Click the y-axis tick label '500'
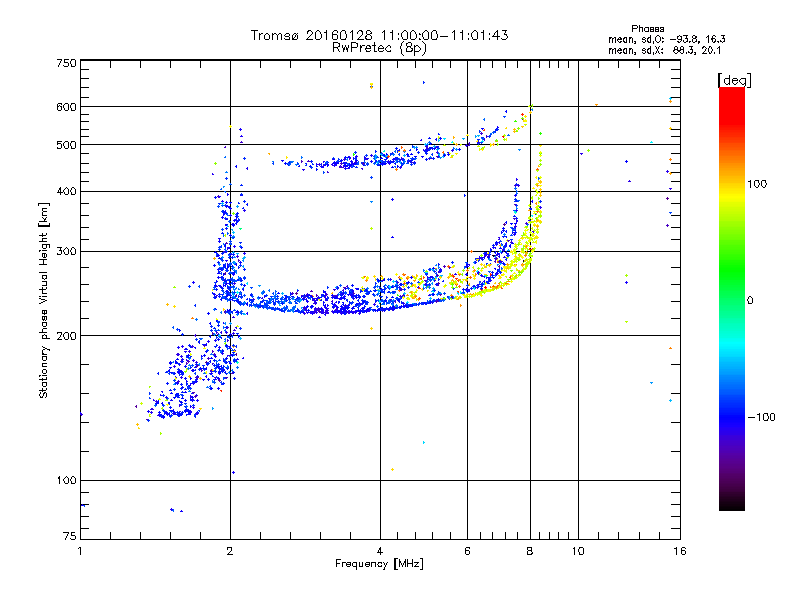800x600 pixels. pyautogui.click(x=66, y=145)
